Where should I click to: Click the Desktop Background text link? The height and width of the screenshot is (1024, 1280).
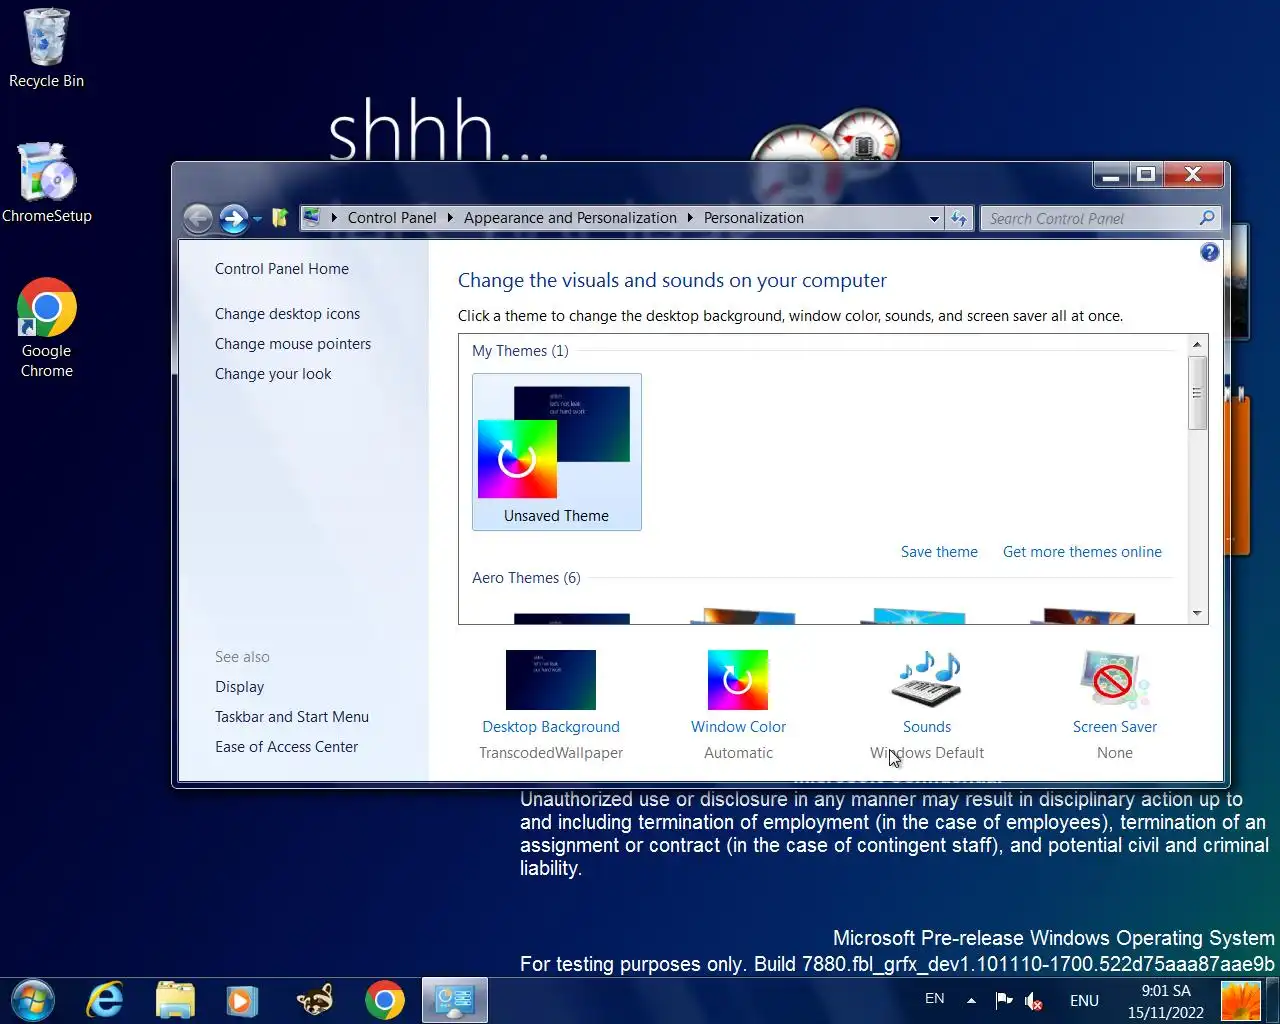[551, 727]
